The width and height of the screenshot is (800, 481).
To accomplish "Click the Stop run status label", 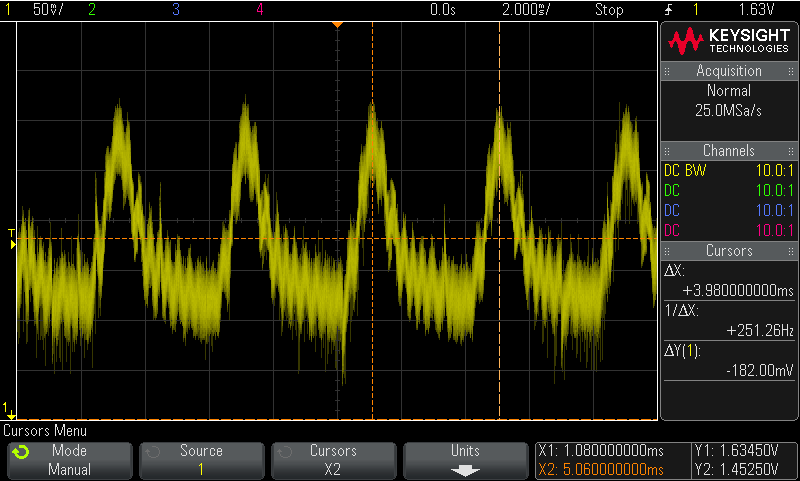I will click(x=609, y=10).
